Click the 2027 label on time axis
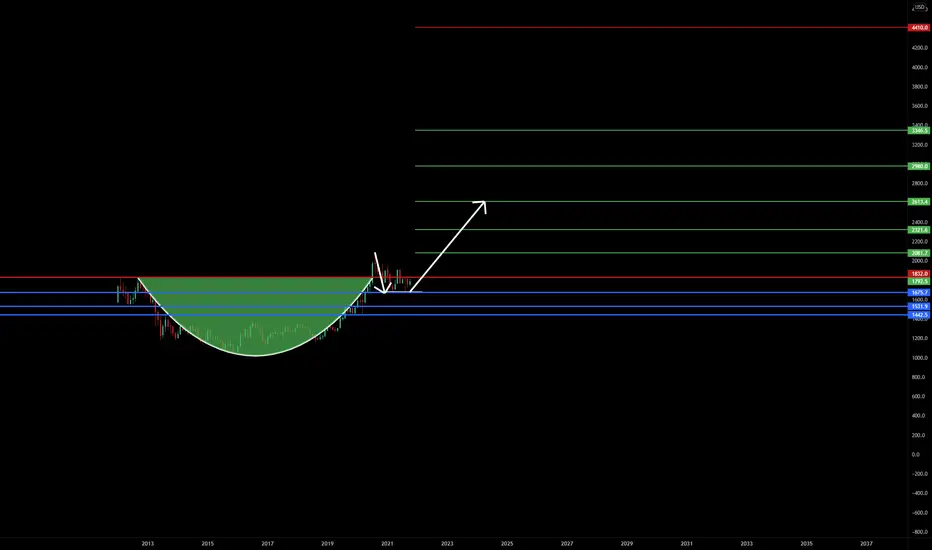This screenshot has width=932, height=550. (x=567, y=543)
